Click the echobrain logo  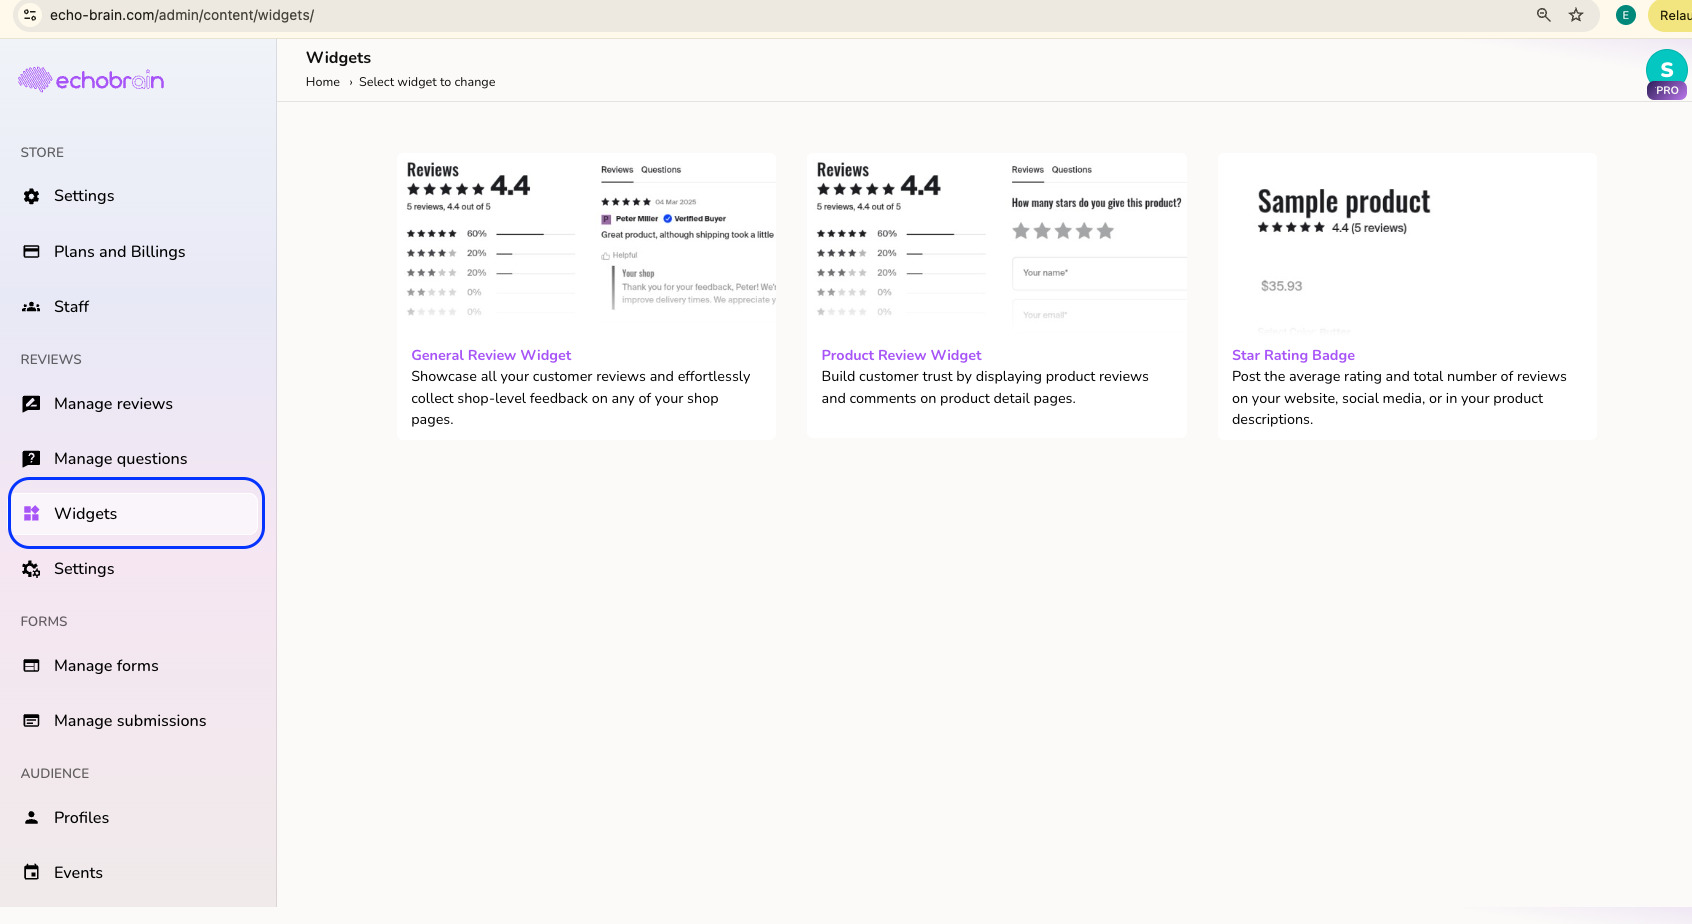(91, 80)
